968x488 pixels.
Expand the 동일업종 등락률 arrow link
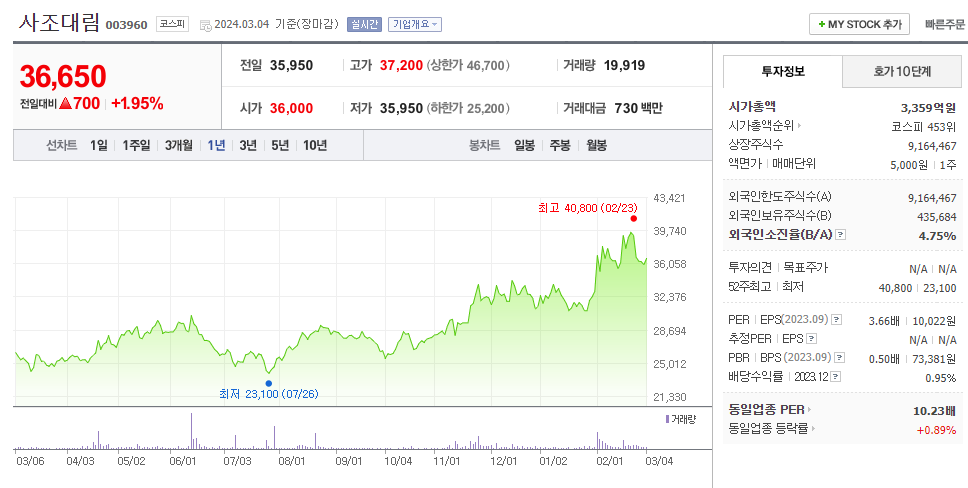[813, 428]
